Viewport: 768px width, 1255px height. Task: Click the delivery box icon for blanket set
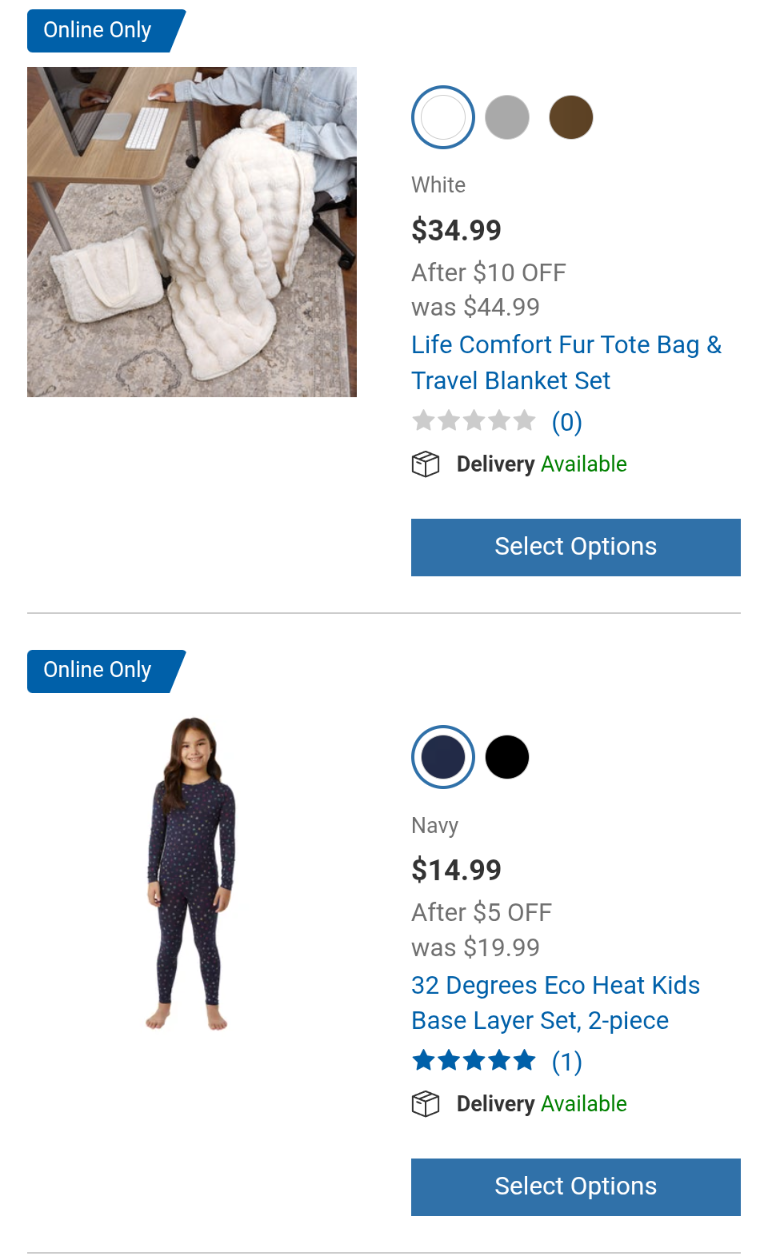click(426, 464)
